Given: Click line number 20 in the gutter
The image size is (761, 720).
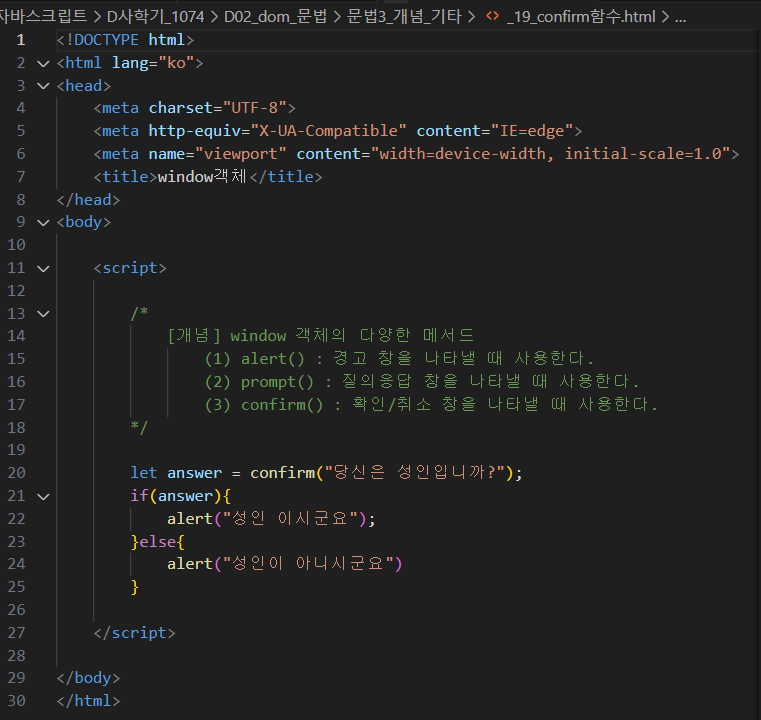Looking at the screenshot, I should click(x=17, y=473).
